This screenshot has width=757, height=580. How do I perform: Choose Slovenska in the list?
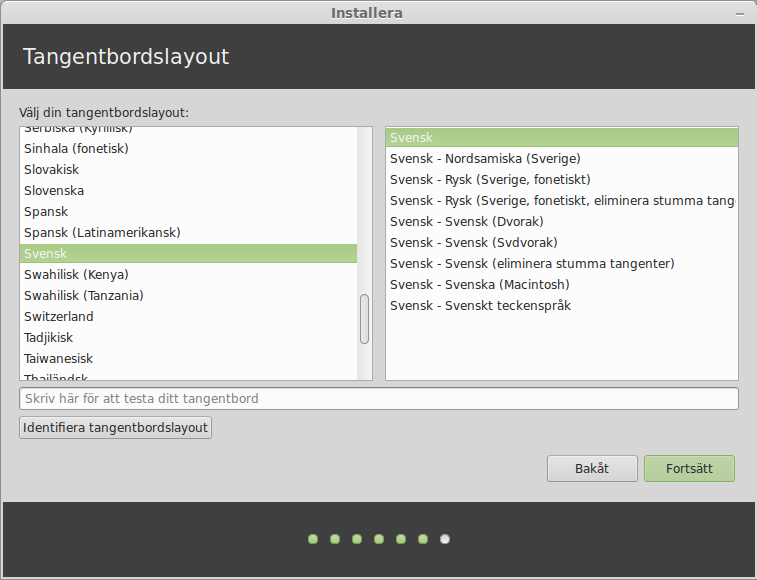point(188,190)
